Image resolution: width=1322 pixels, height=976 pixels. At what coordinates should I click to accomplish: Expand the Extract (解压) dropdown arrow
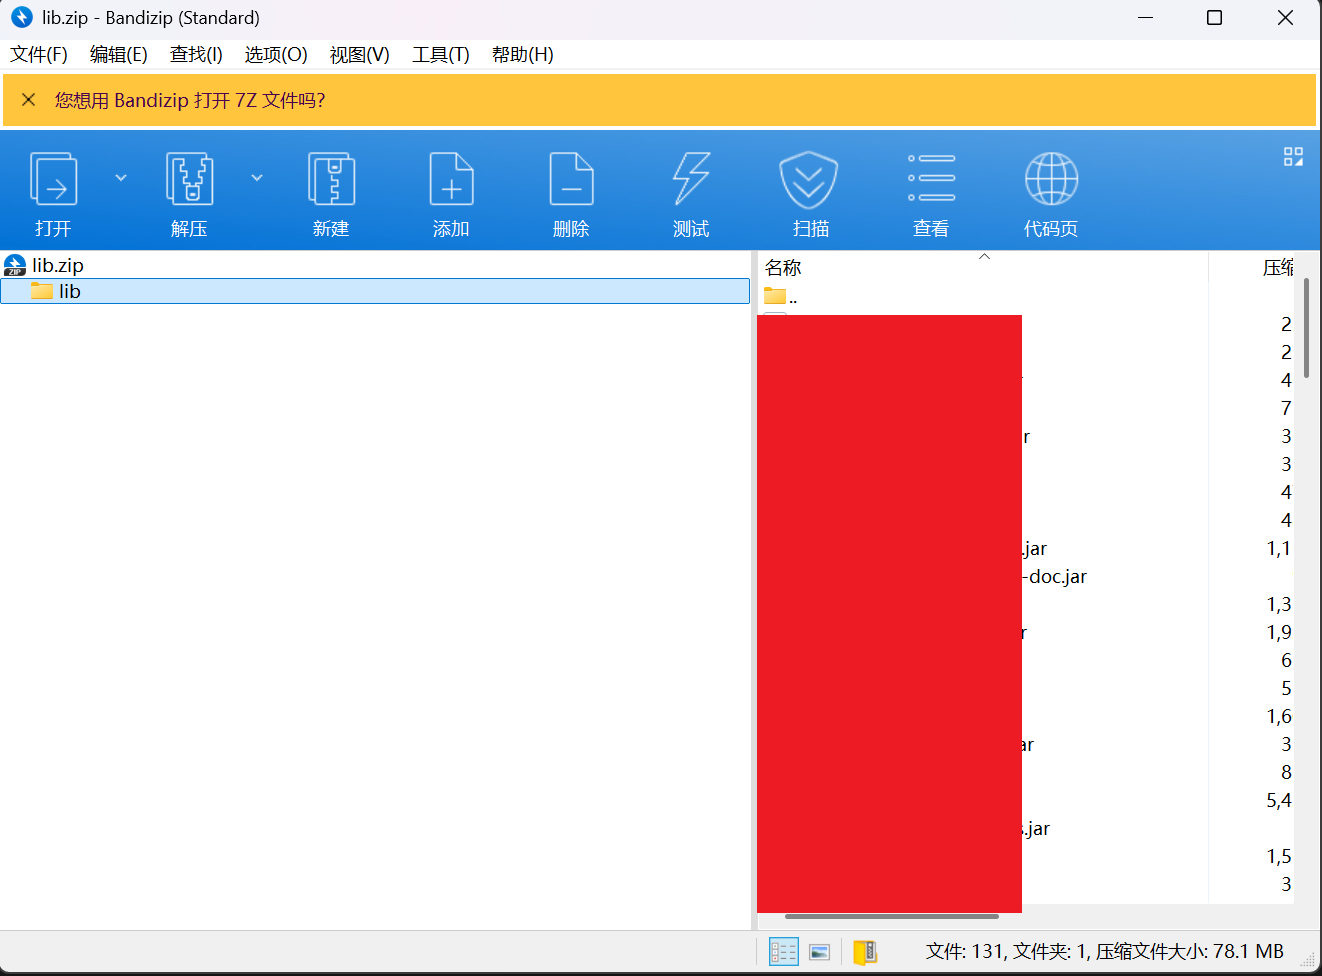click(x=257, y=178)
